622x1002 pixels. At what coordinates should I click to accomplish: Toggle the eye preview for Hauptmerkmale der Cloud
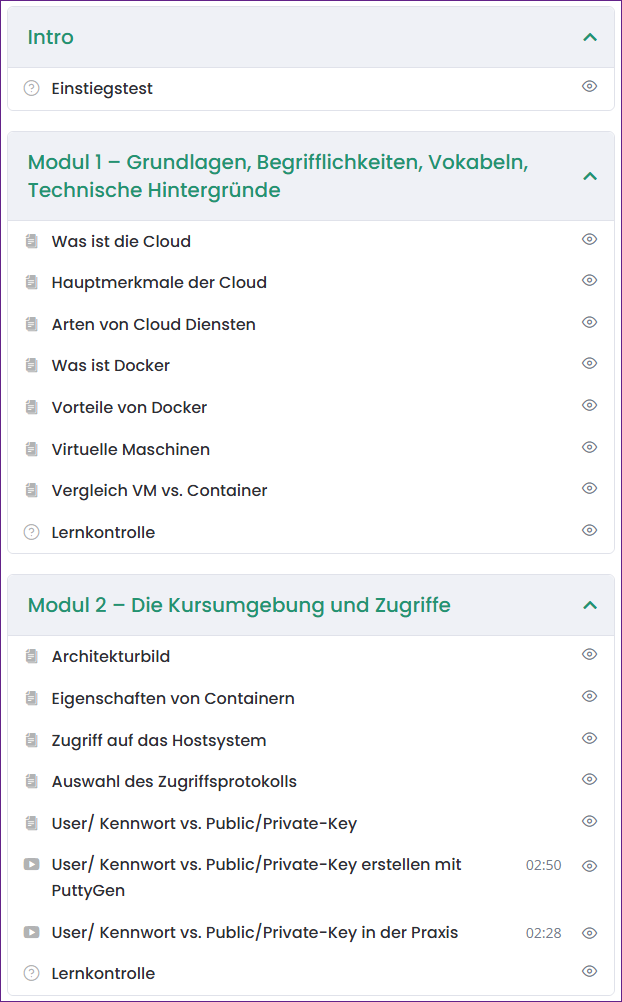click(x=589, y=281)
